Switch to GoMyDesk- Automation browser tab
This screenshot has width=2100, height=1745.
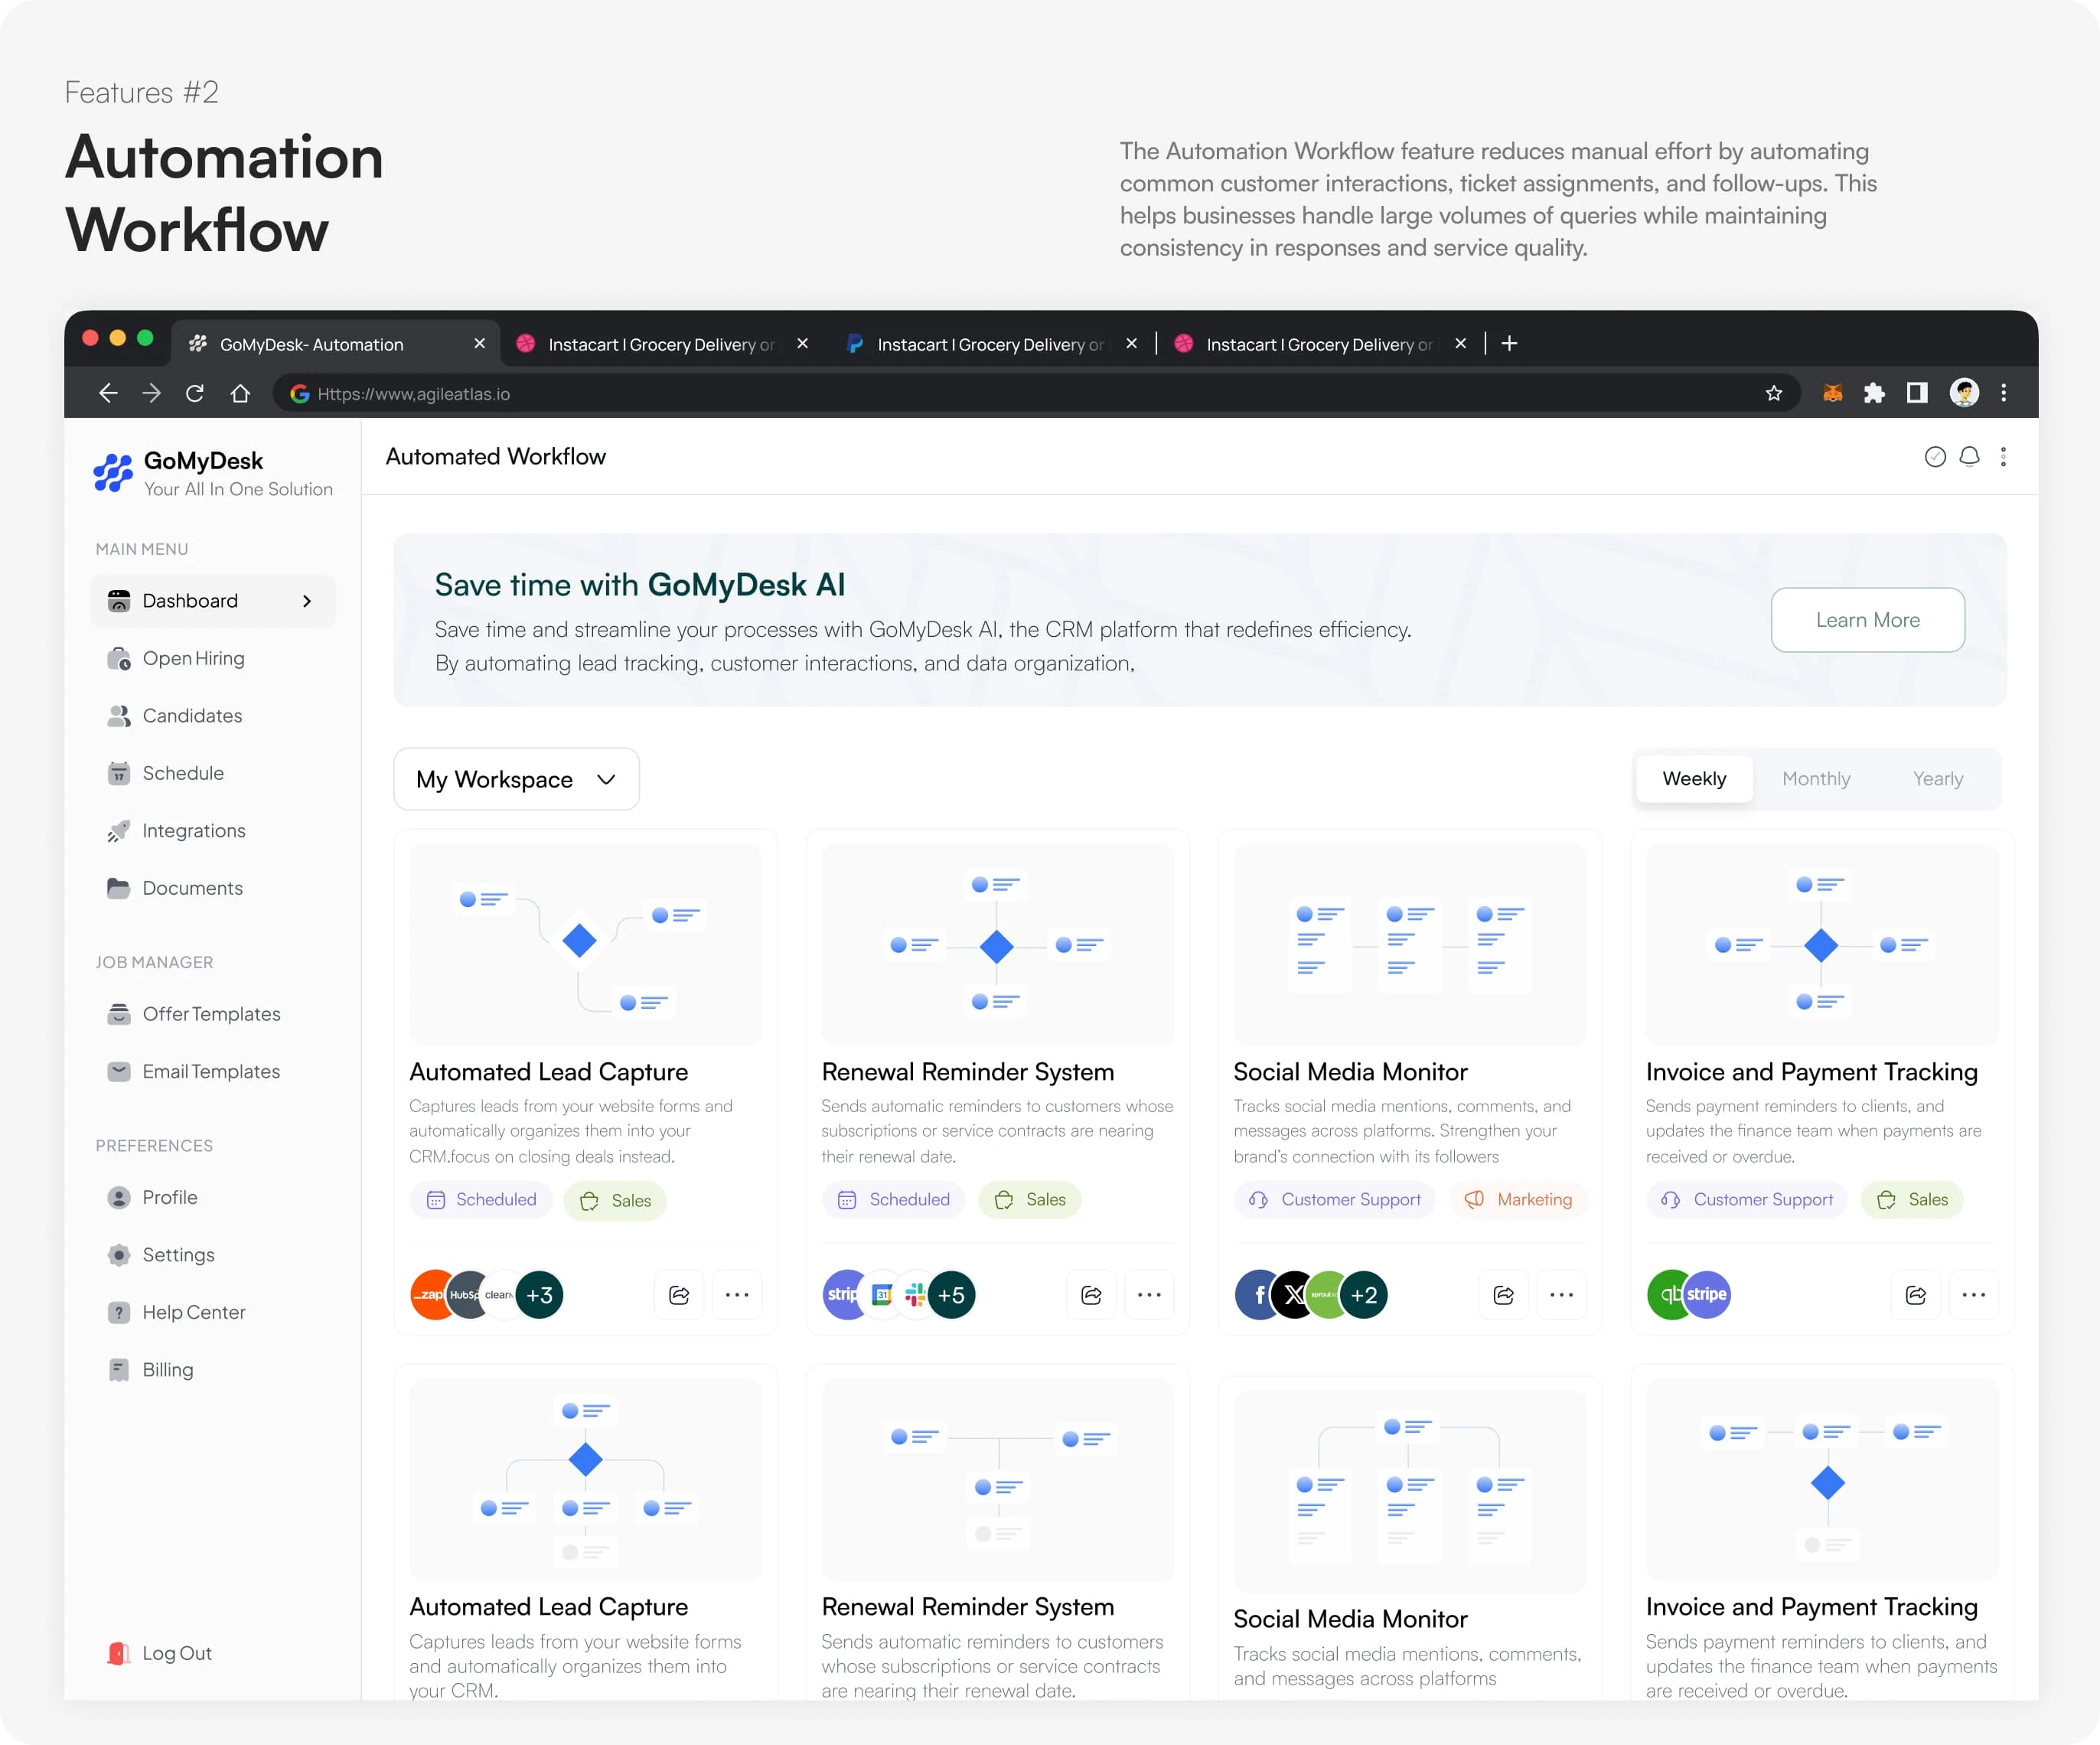(x=335, y=344)
